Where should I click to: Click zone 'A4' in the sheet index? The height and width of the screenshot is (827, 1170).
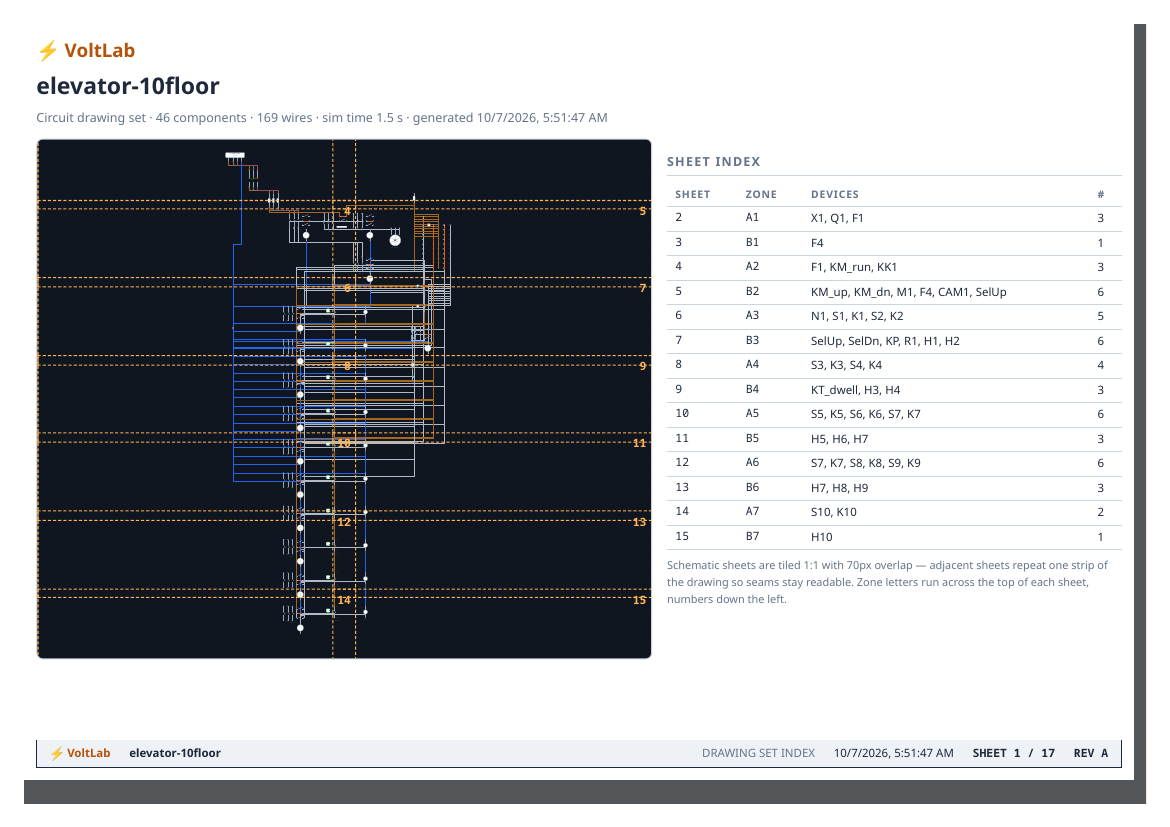(x=752, y=365)
